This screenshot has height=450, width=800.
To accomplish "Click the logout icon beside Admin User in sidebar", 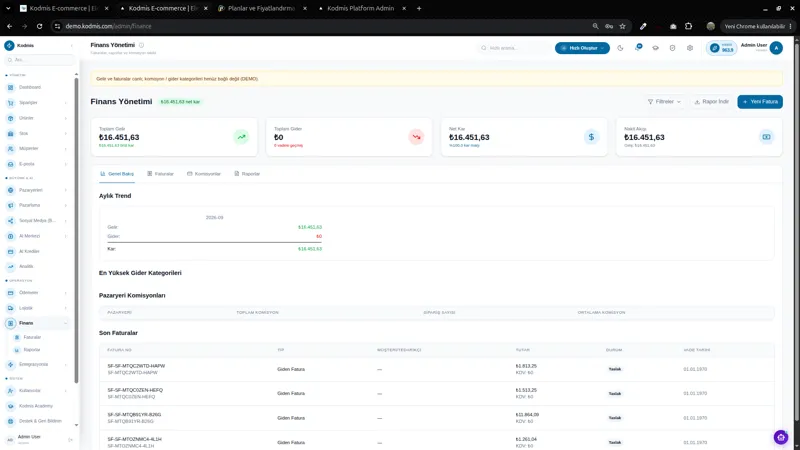I will [70, 439].
